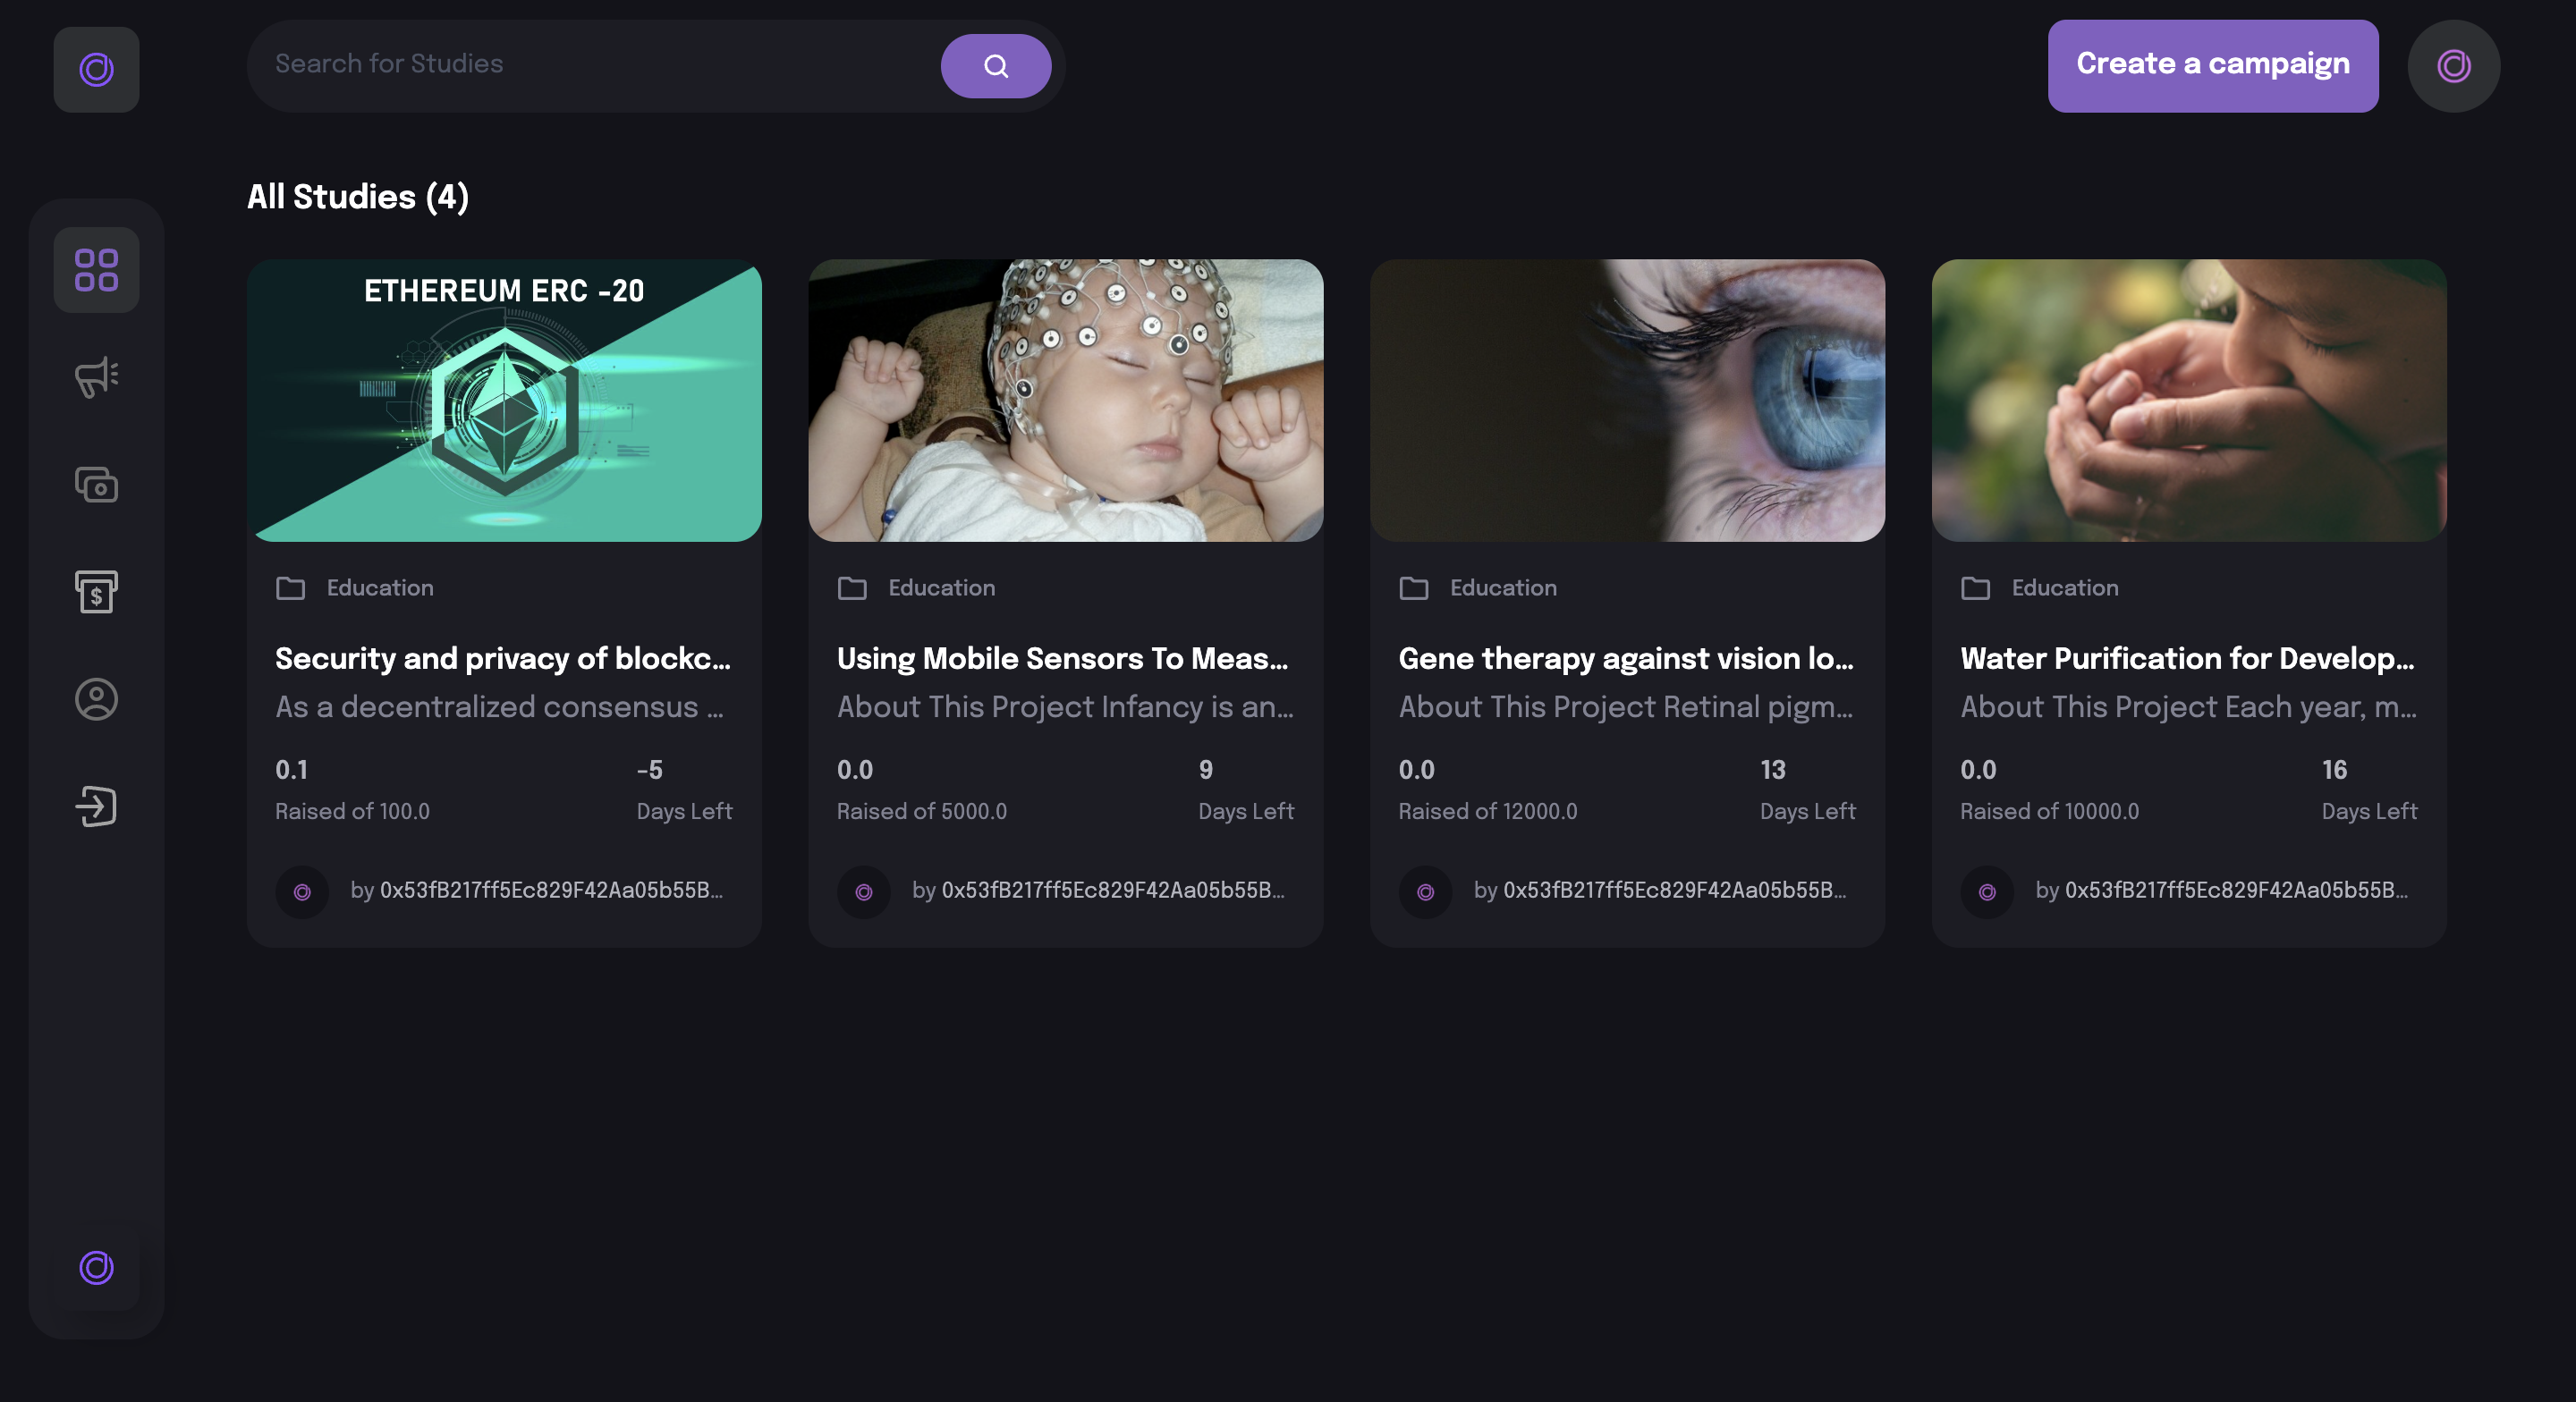
Task: Open the Ethereum ERC-20 study thumbnail
Action: 504,400
